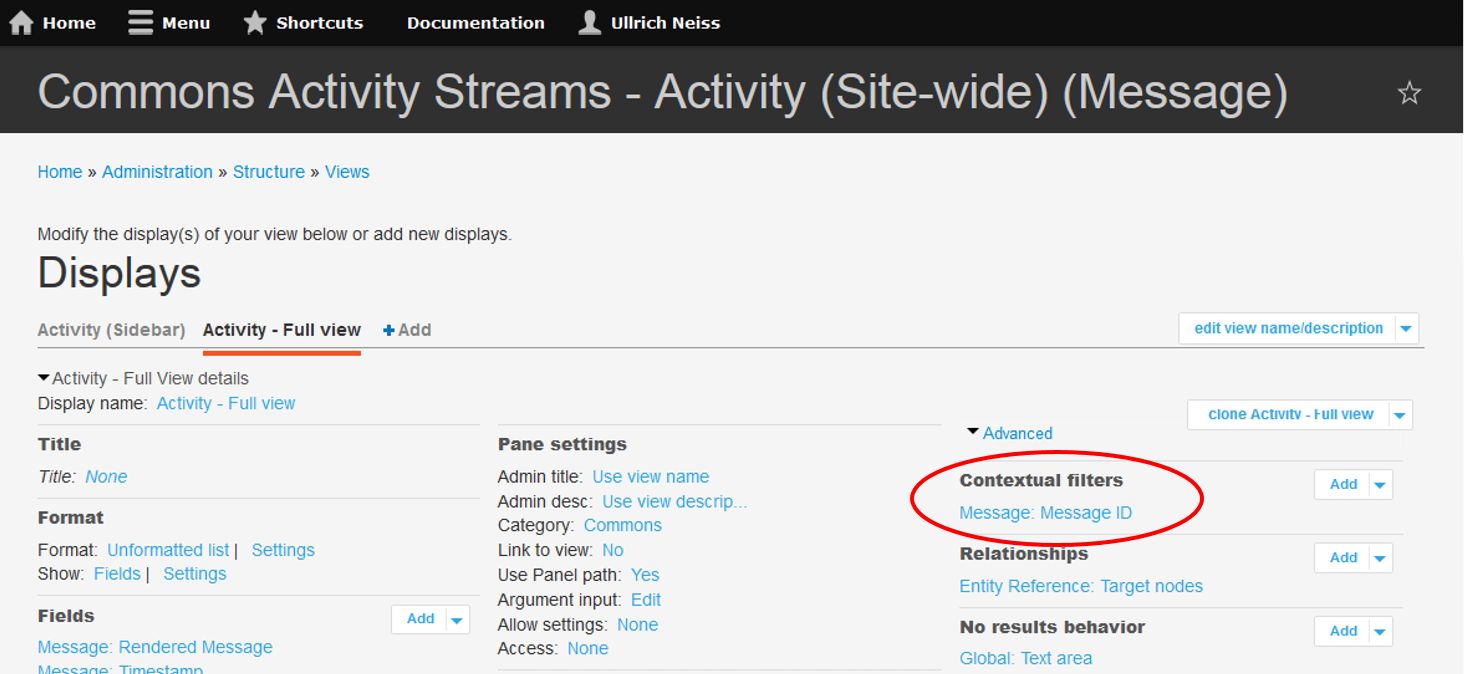1464x674 pixels.
Task: Click Edit next to Argument input
Action: tap(646, 600)
